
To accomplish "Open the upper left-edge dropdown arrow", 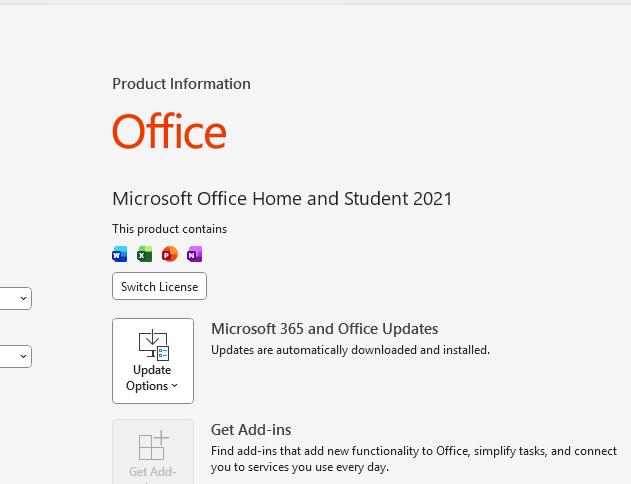I will point(23,298).
